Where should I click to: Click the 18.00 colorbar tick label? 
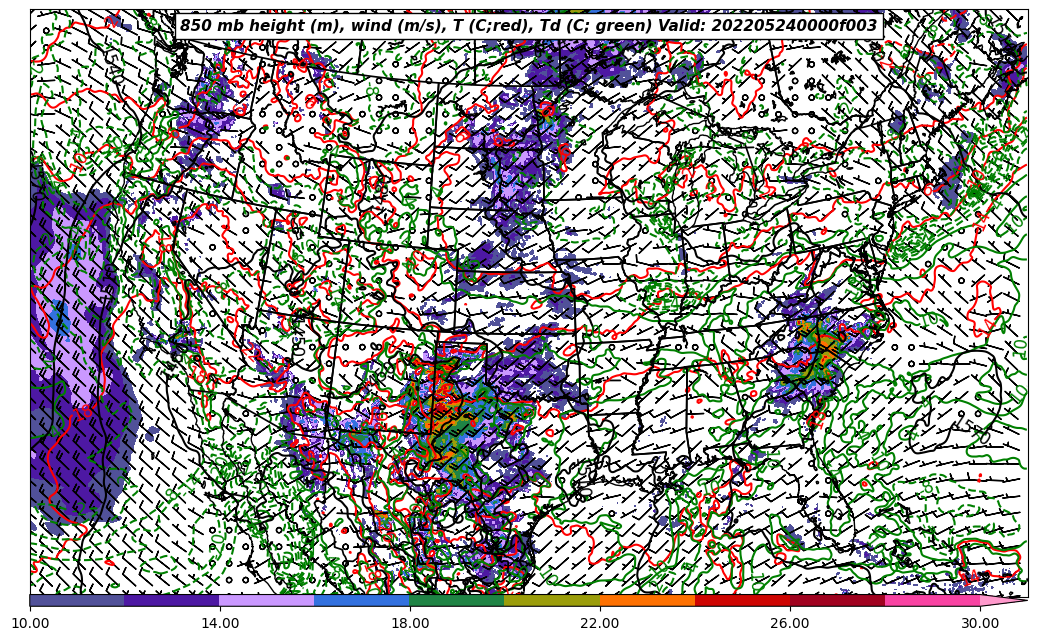click(410, 623)
